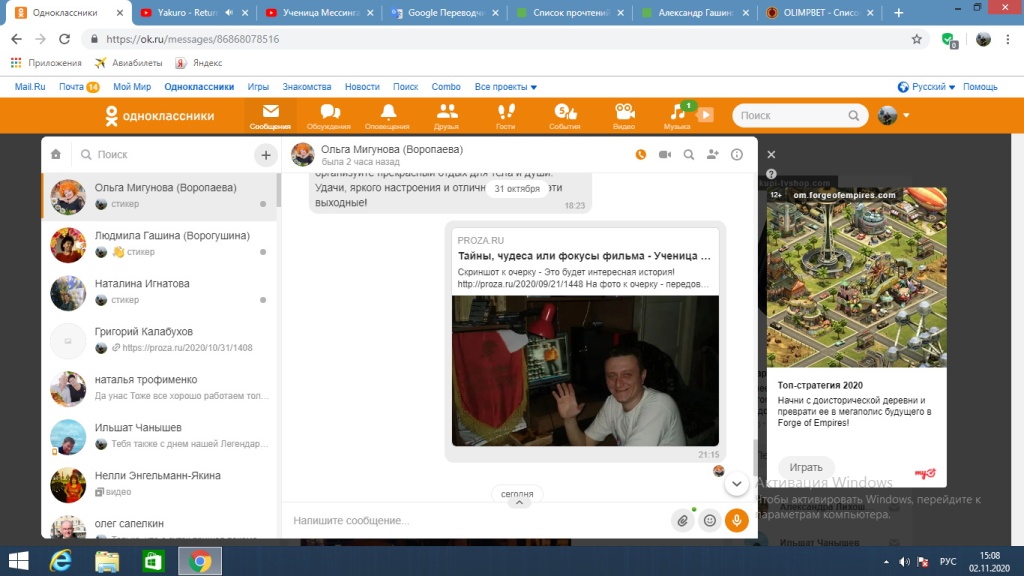
Task: Expand the сегодня date chevron
Action: 519,503
